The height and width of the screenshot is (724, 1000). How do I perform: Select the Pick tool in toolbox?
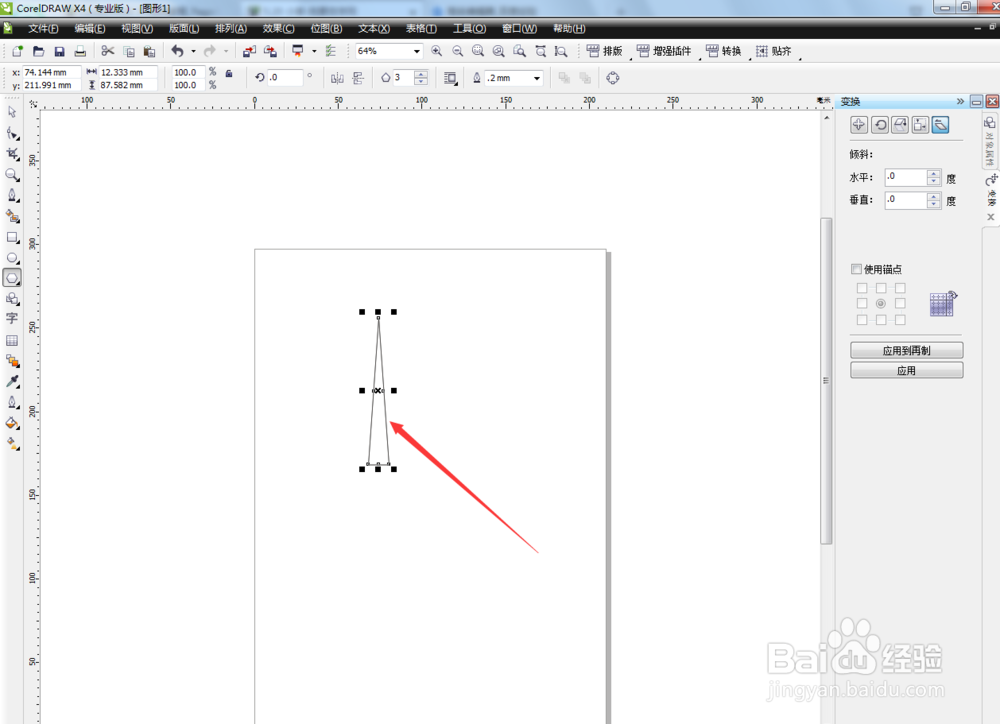pyautogui.click(x=12, y=112)
